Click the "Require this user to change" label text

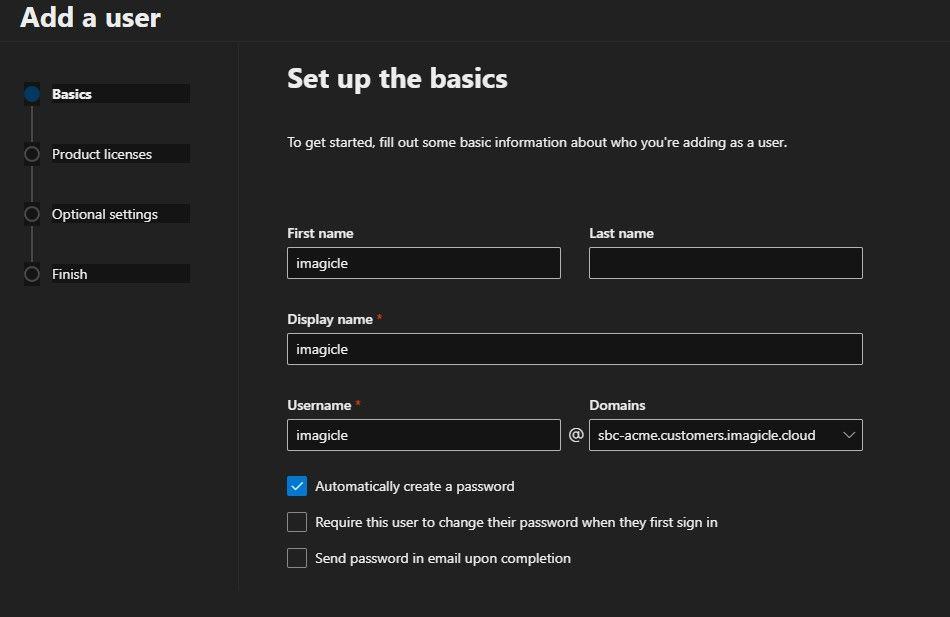pyautogui.click(x=516, y=522)
